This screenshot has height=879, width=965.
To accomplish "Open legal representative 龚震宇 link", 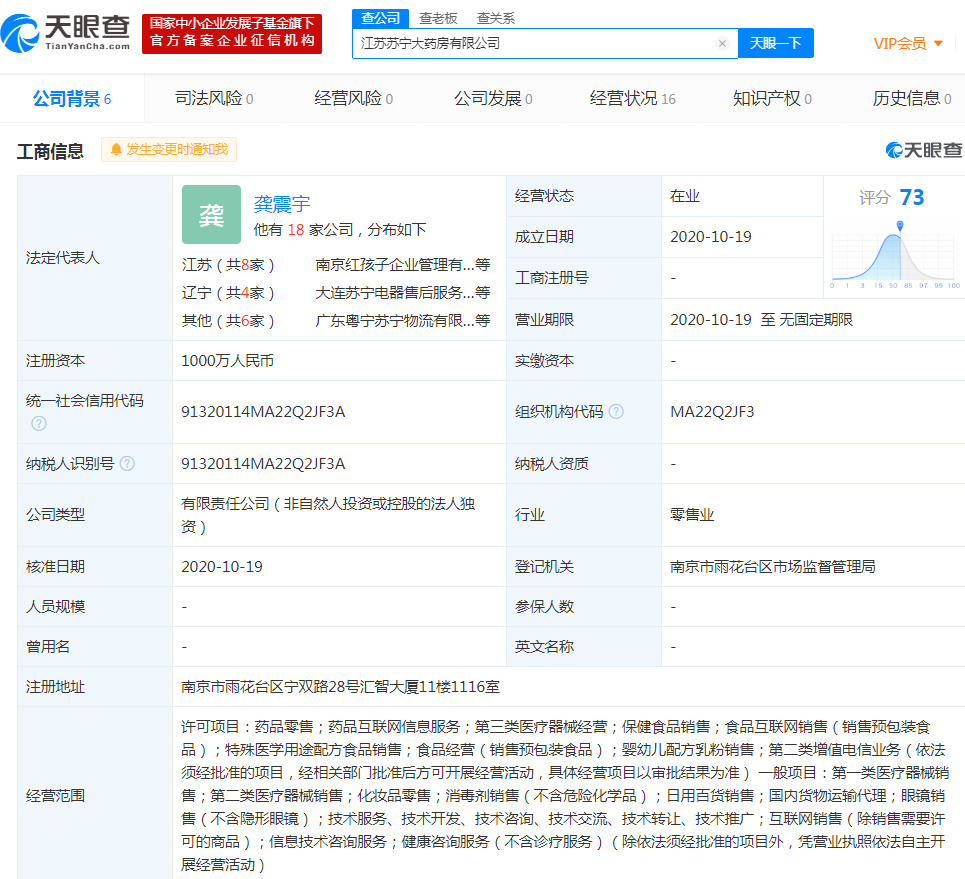I will [x=282, y=204].
